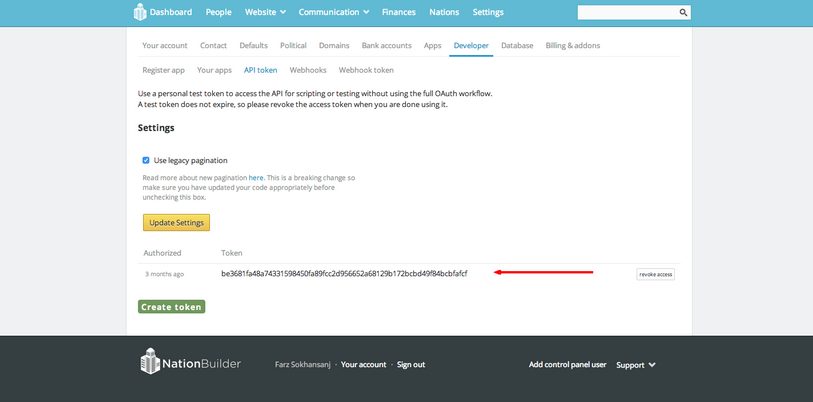This screenshot has height=402, width=813.
Task: Click the Create token button
Action: point(172,307)
